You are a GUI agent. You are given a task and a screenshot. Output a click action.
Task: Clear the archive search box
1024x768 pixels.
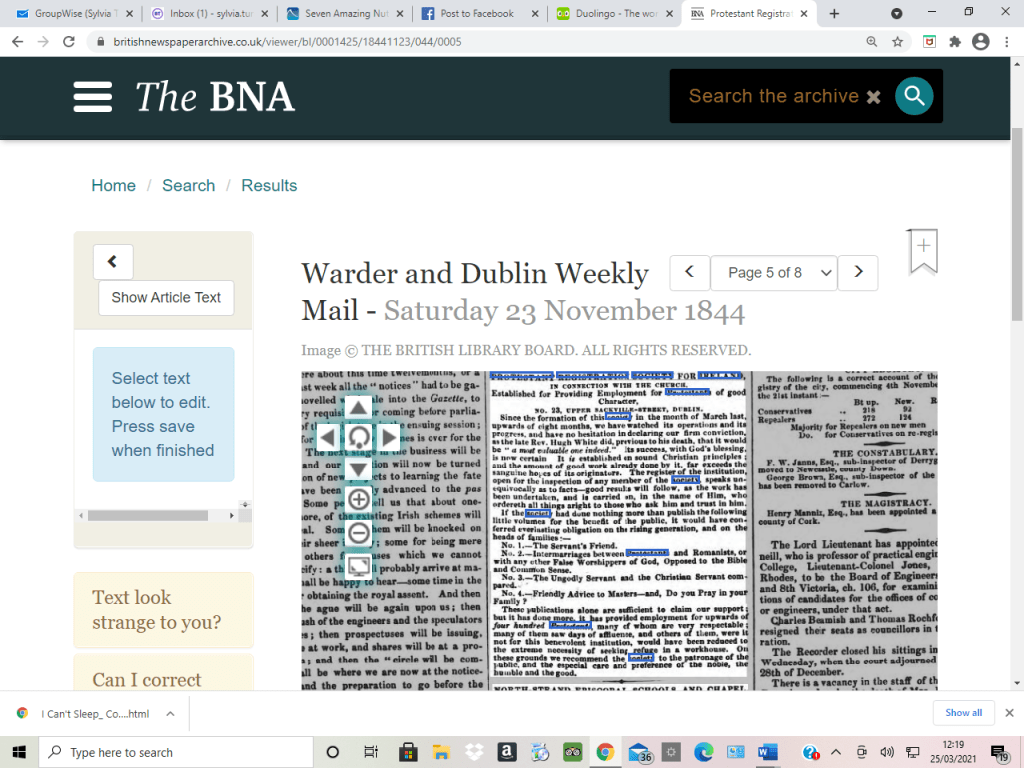[x=873, y=97]
